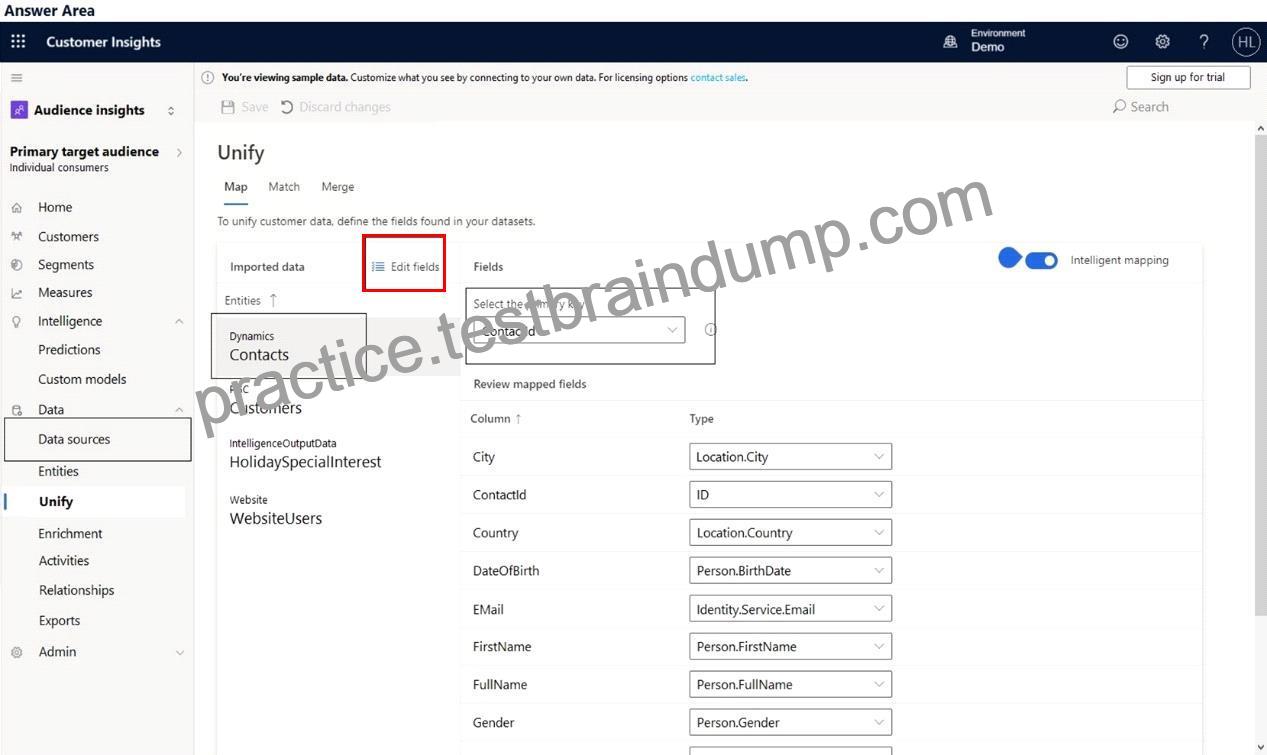Expand the primary key dropdown
Viewport: 1267px width, 755px height.
(578, 330)
